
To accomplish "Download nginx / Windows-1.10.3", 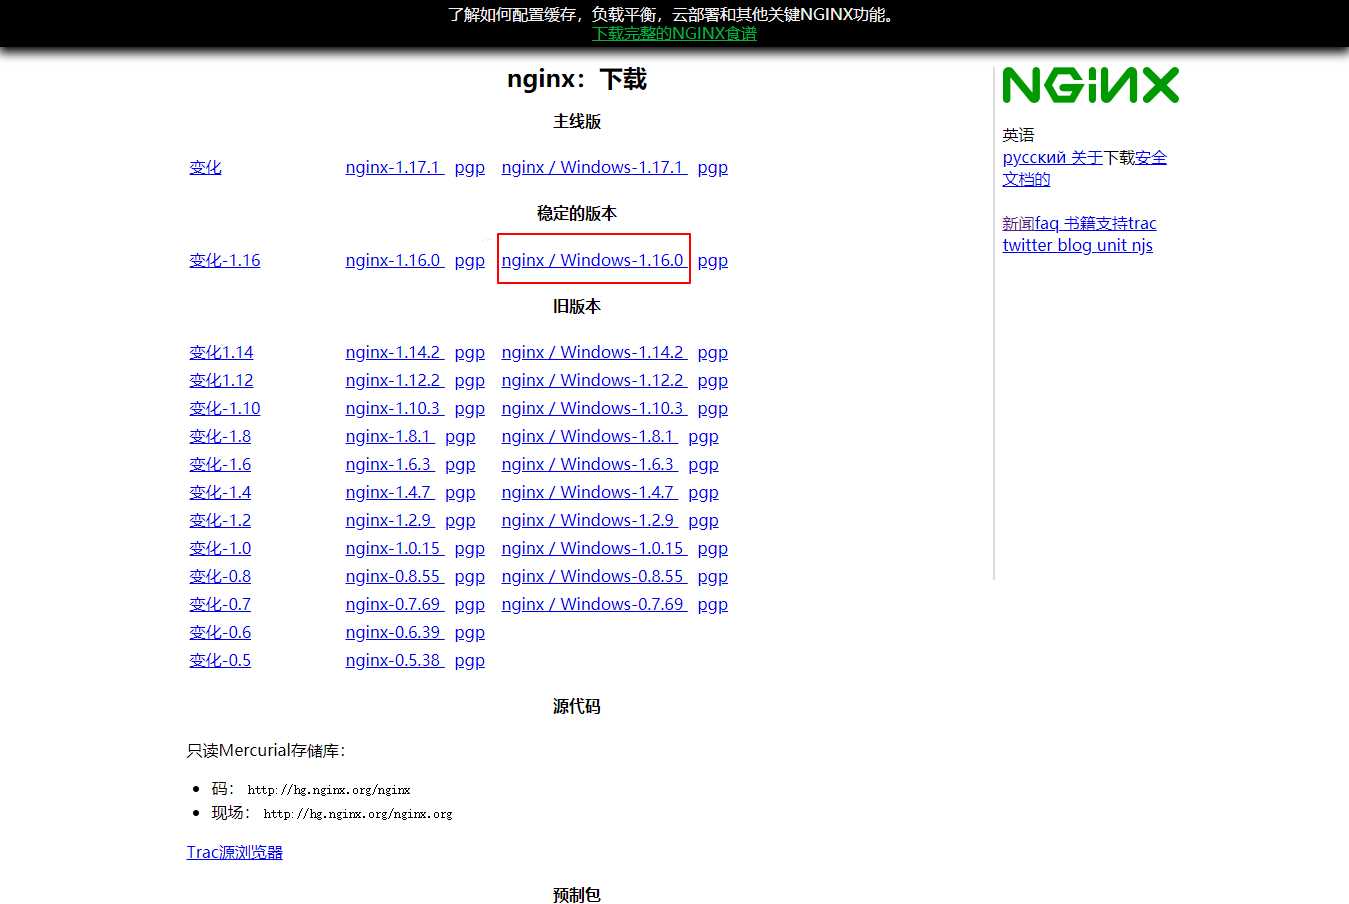I will point(594,408).
